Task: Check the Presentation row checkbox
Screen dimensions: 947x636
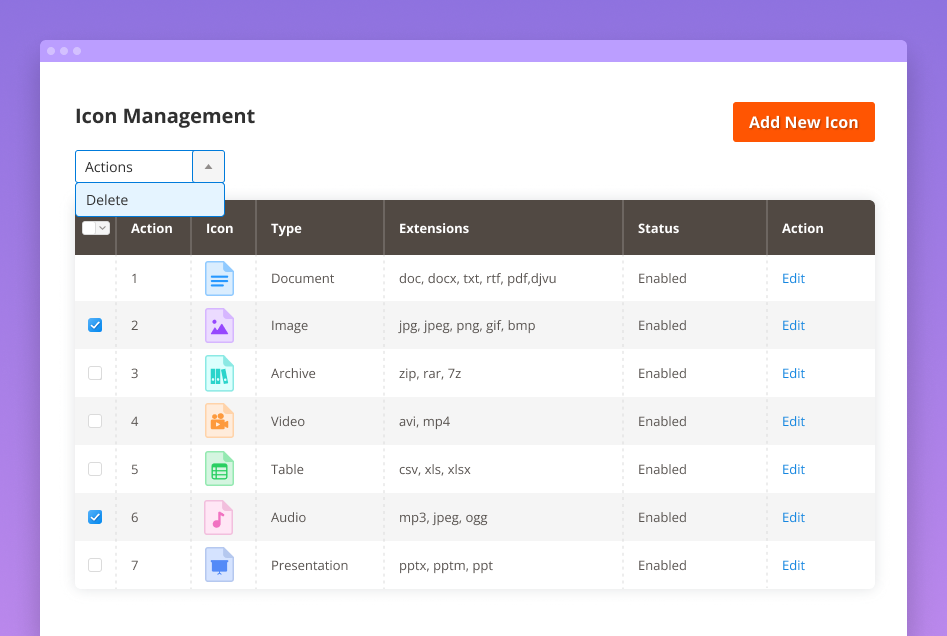Action: click(95, 565)
